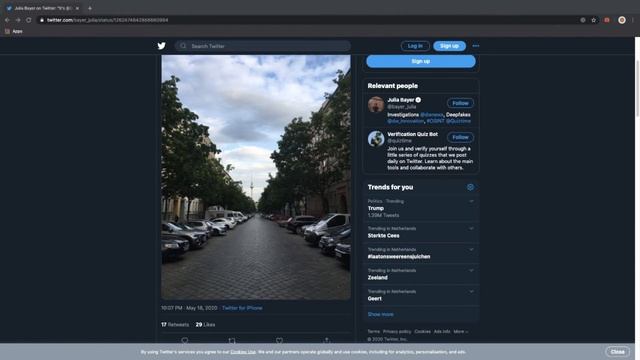
Task: Click the verified badge next to Julia Bayer
Action: tap(418, 100)
